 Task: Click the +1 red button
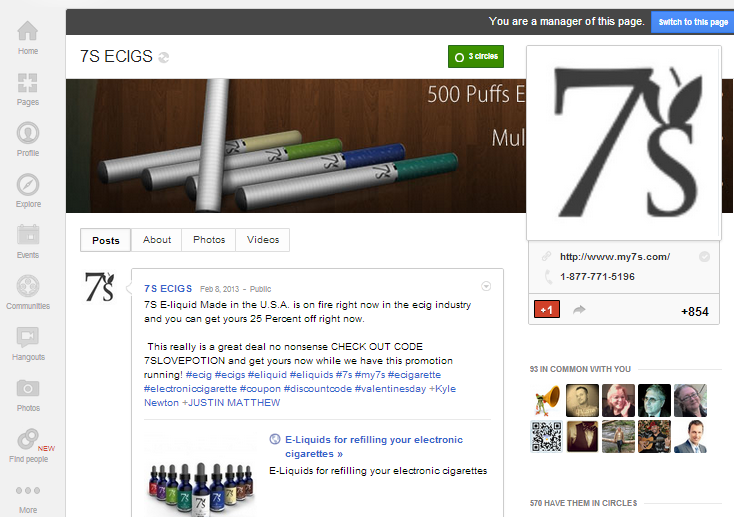pos(547,310)
